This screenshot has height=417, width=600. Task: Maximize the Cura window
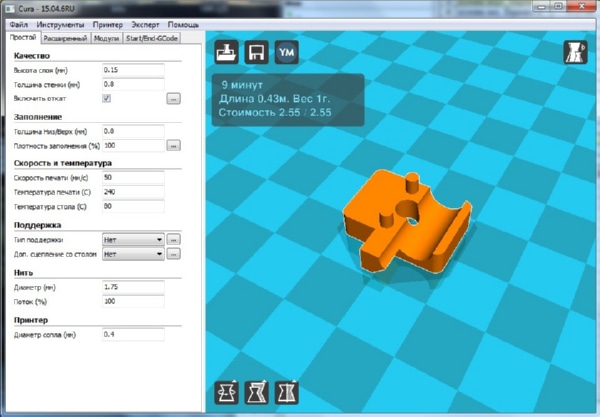tap(558, 7)
